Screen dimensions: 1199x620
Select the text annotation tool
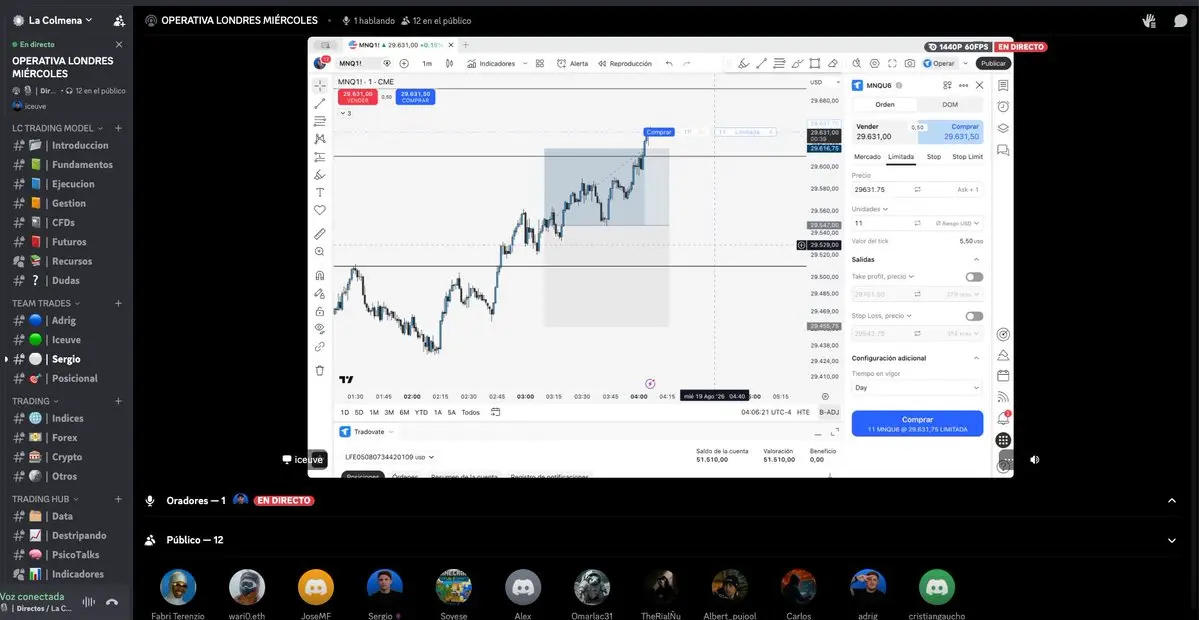tap(320, 192)
